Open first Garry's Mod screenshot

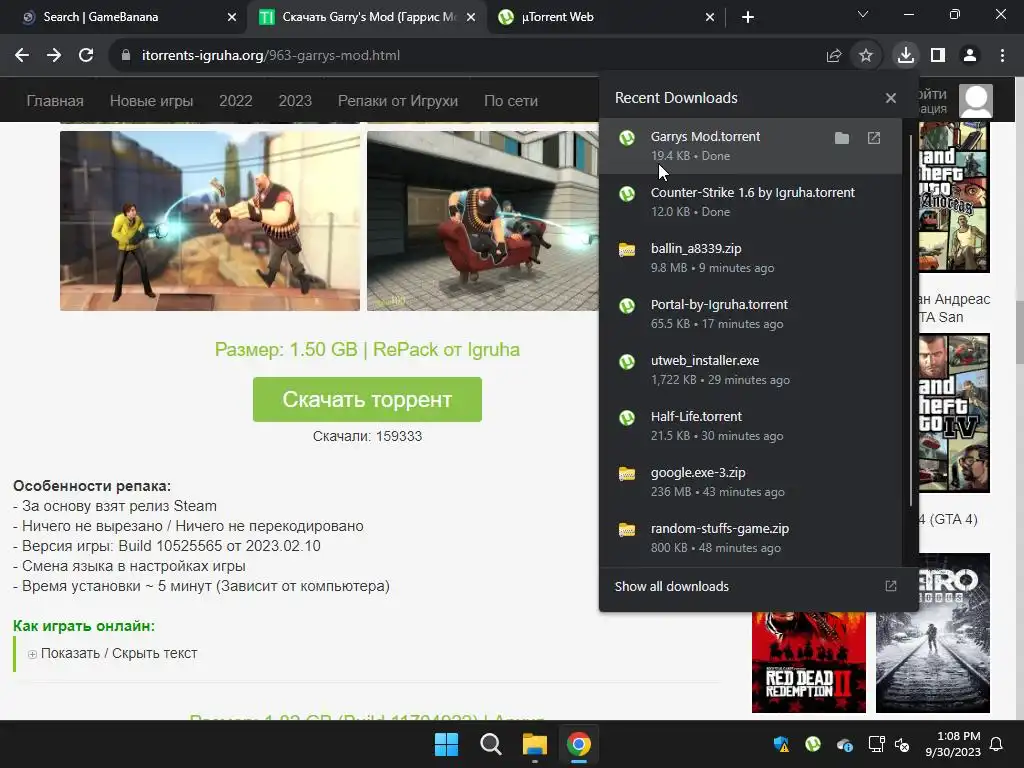coord(210,221)
